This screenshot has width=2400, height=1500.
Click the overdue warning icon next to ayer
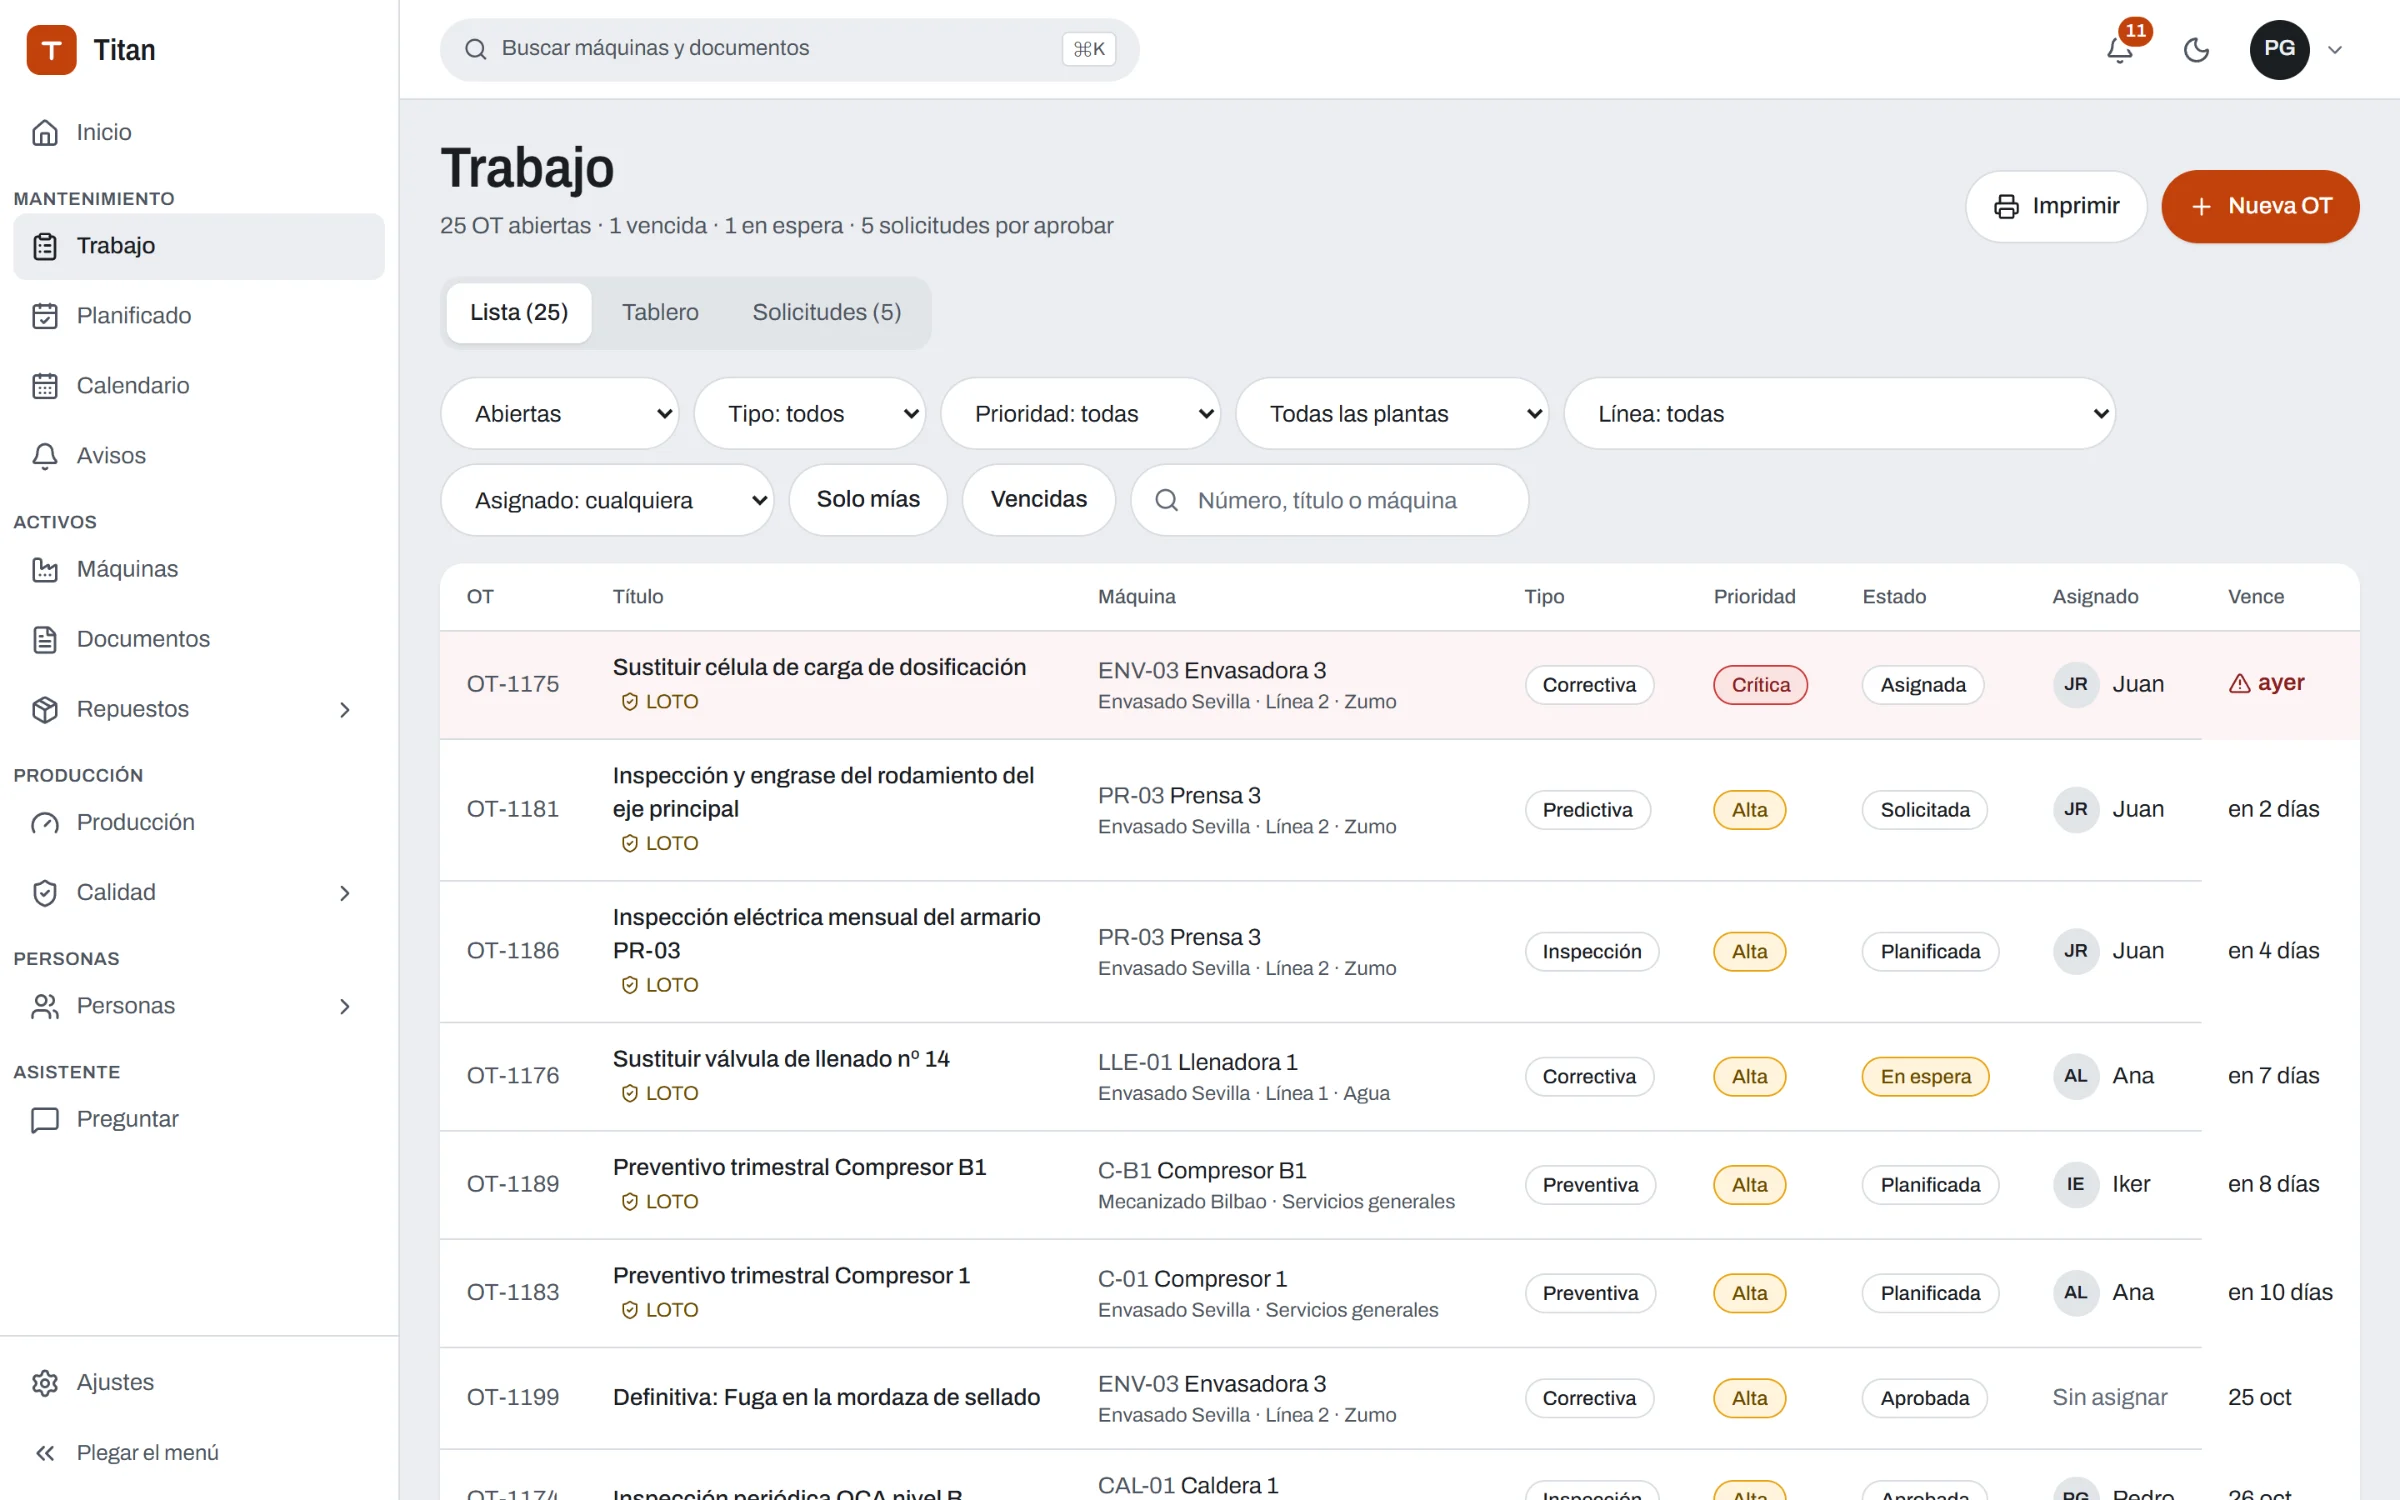[2240, 683]
